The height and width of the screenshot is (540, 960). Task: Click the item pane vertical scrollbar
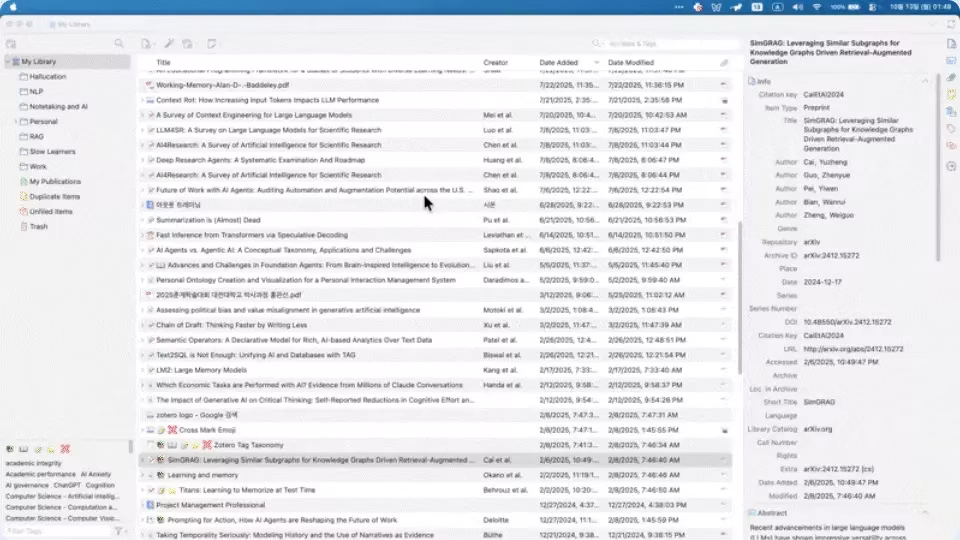pos(938,168)
